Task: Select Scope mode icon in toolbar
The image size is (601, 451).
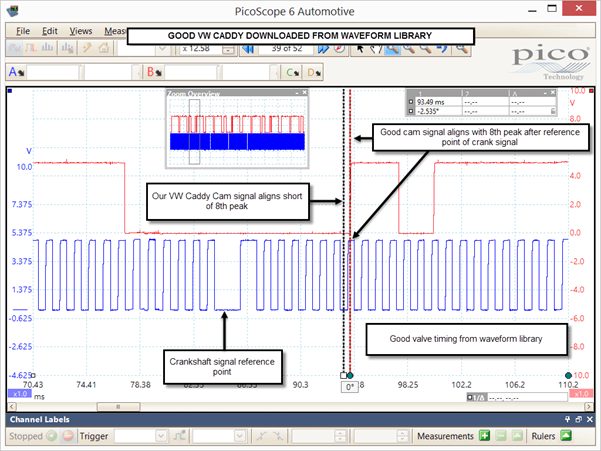Action: tap(15, 49)
